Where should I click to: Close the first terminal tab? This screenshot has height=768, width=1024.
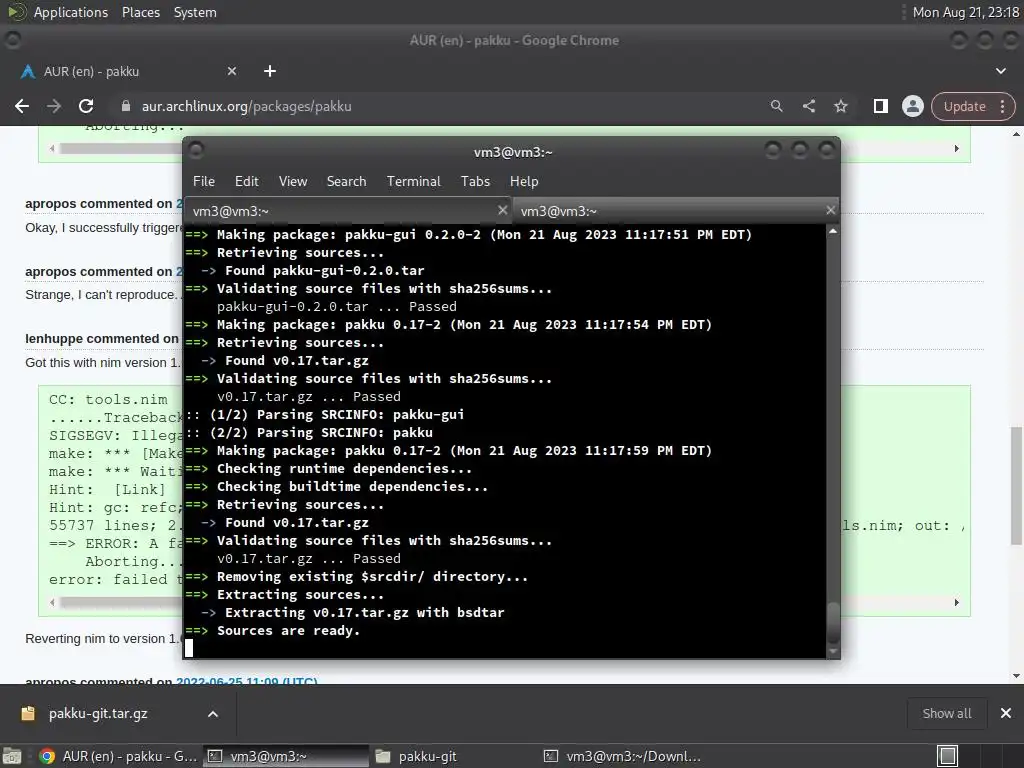[x=502, y=210]
